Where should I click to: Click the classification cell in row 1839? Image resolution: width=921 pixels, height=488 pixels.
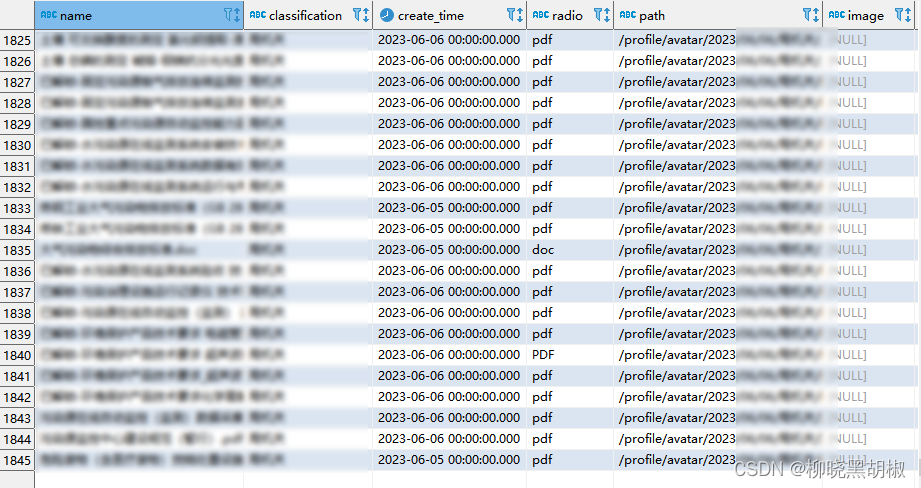308,334
